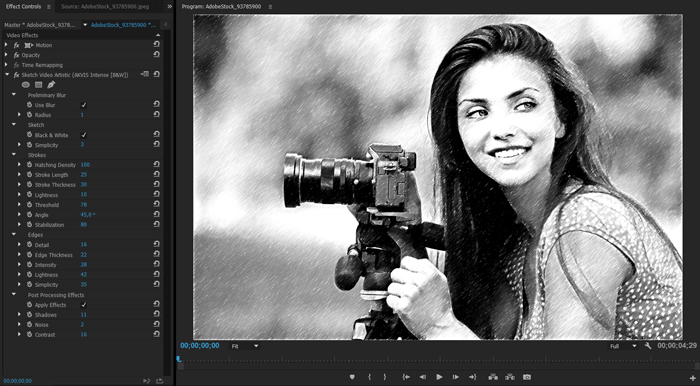Step back one frame
This screenshot has width=700, height=386.
(423, 377)
